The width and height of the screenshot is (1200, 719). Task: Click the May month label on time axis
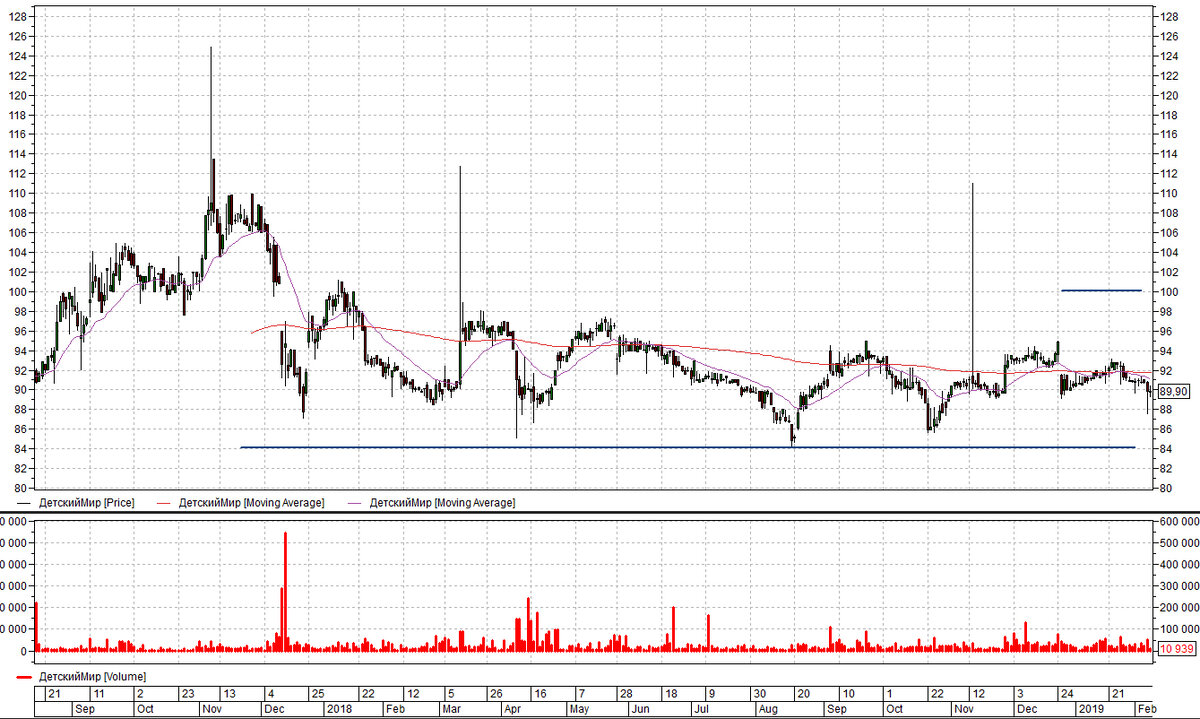[580, 708]
